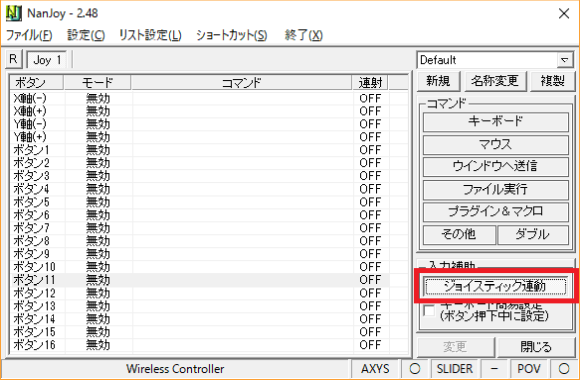
Task: Click Wireless Controller in the status bar
Action: point(175,369)
